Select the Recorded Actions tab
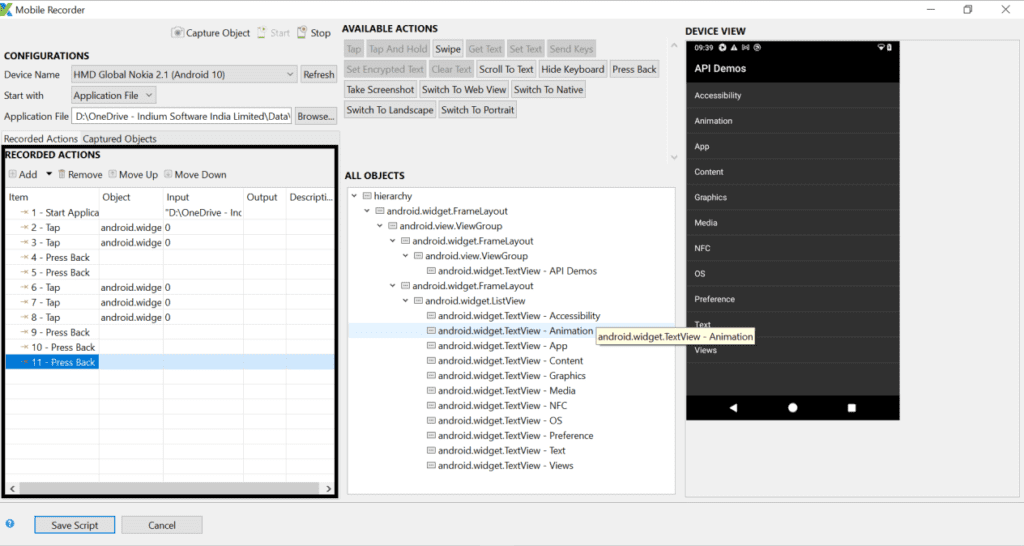Screen dimensions: 1024x546 click(40, 139)
